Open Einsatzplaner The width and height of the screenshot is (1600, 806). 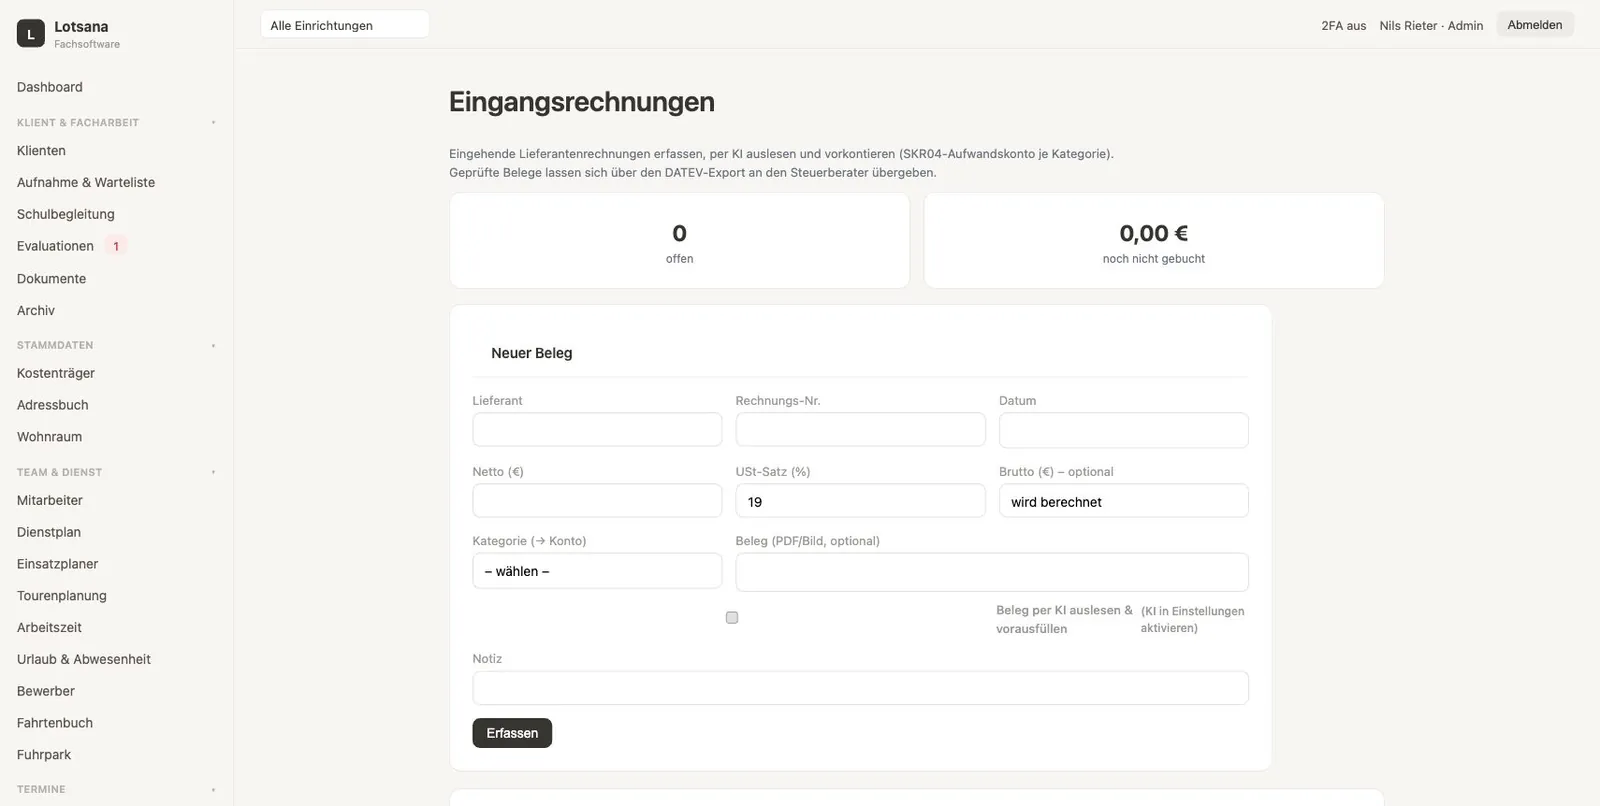58,564
